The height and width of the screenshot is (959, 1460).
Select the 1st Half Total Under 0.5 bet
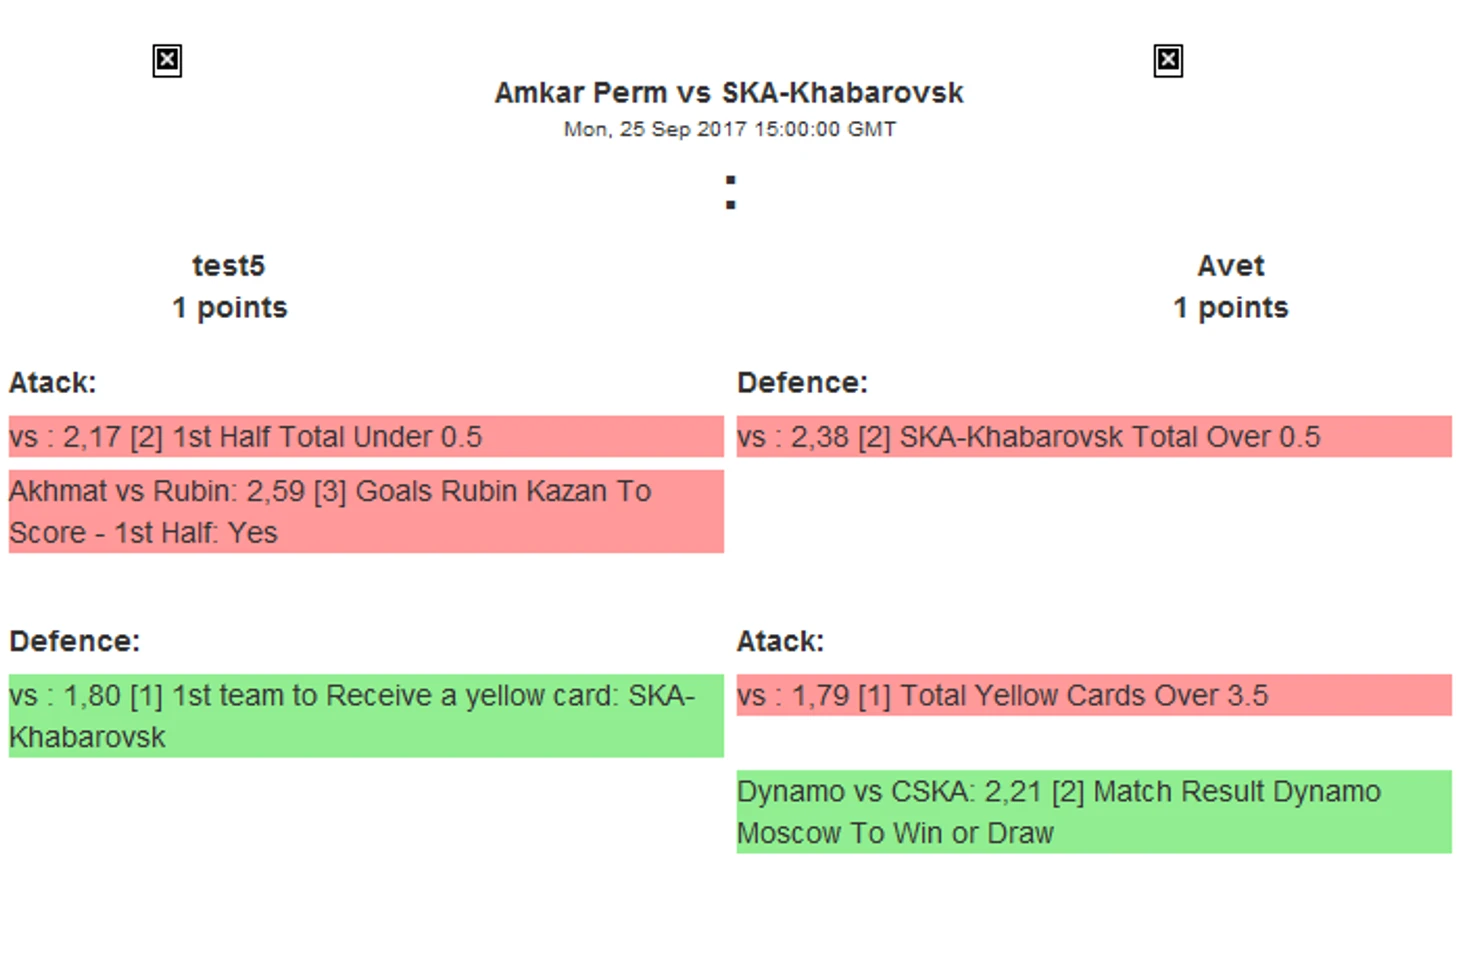click(366, 437)
